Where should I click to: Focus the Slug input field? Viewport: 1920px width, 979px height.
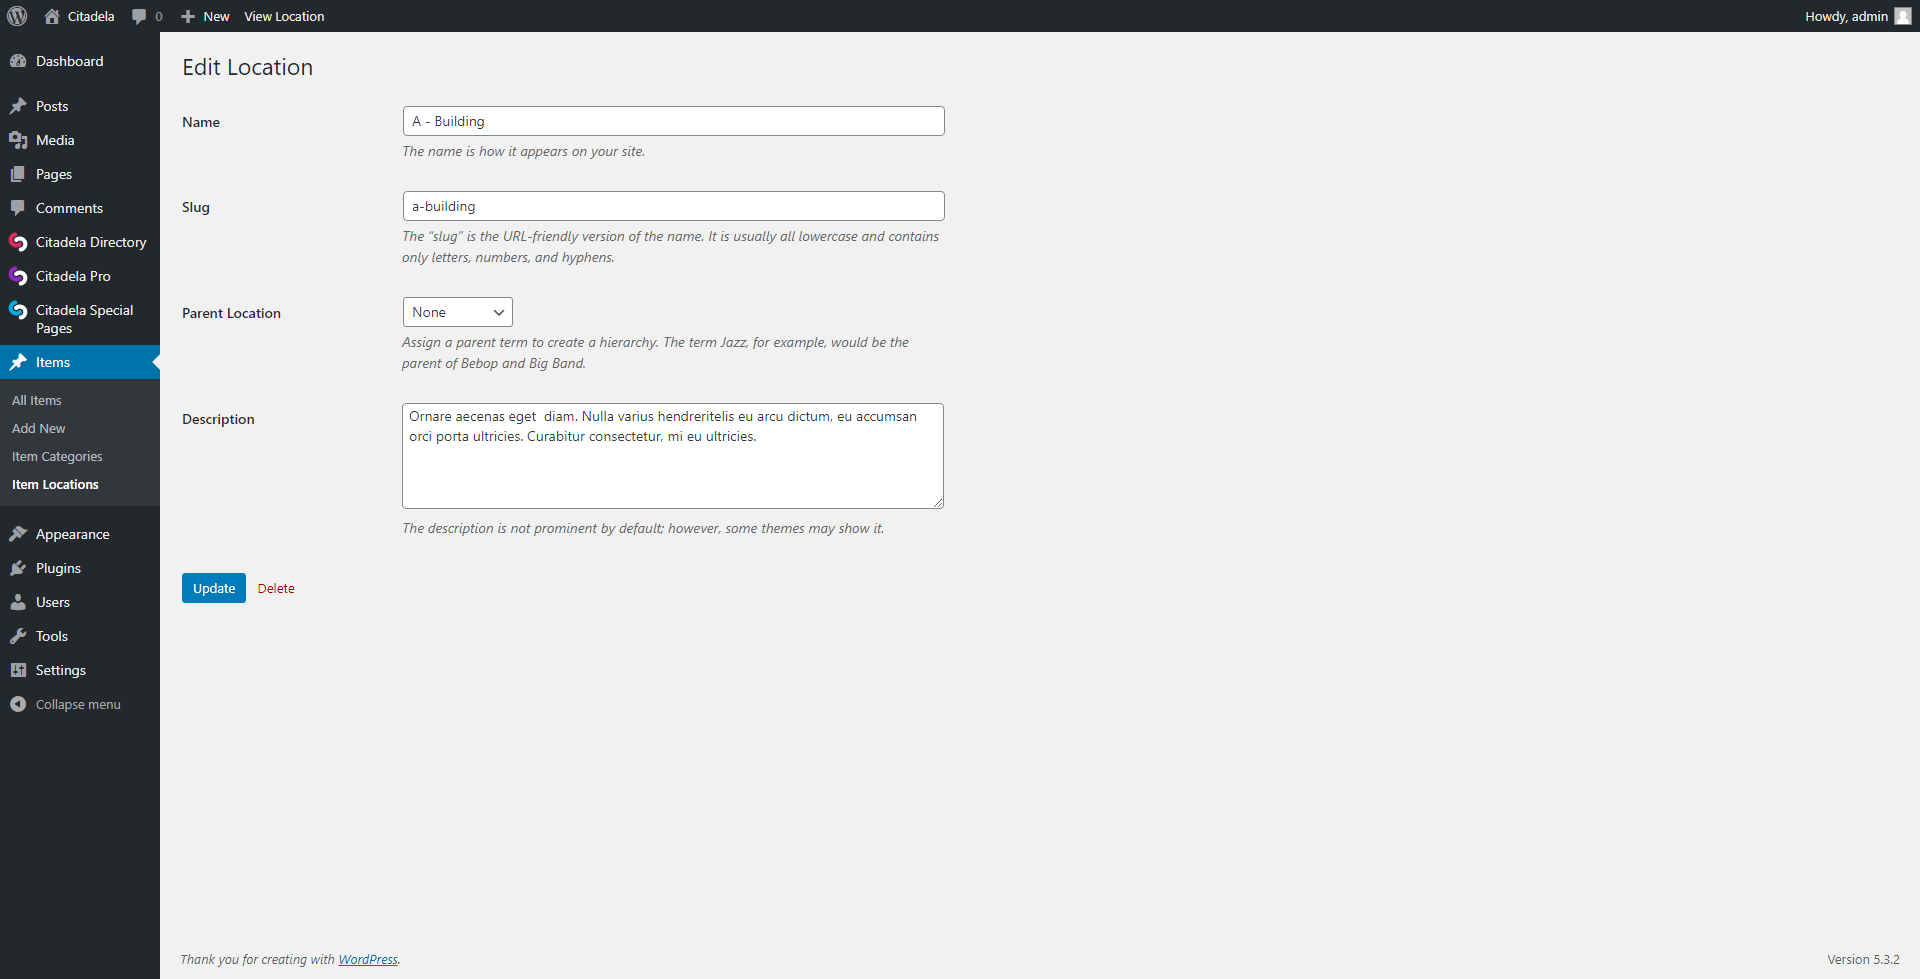coord(673,206)
